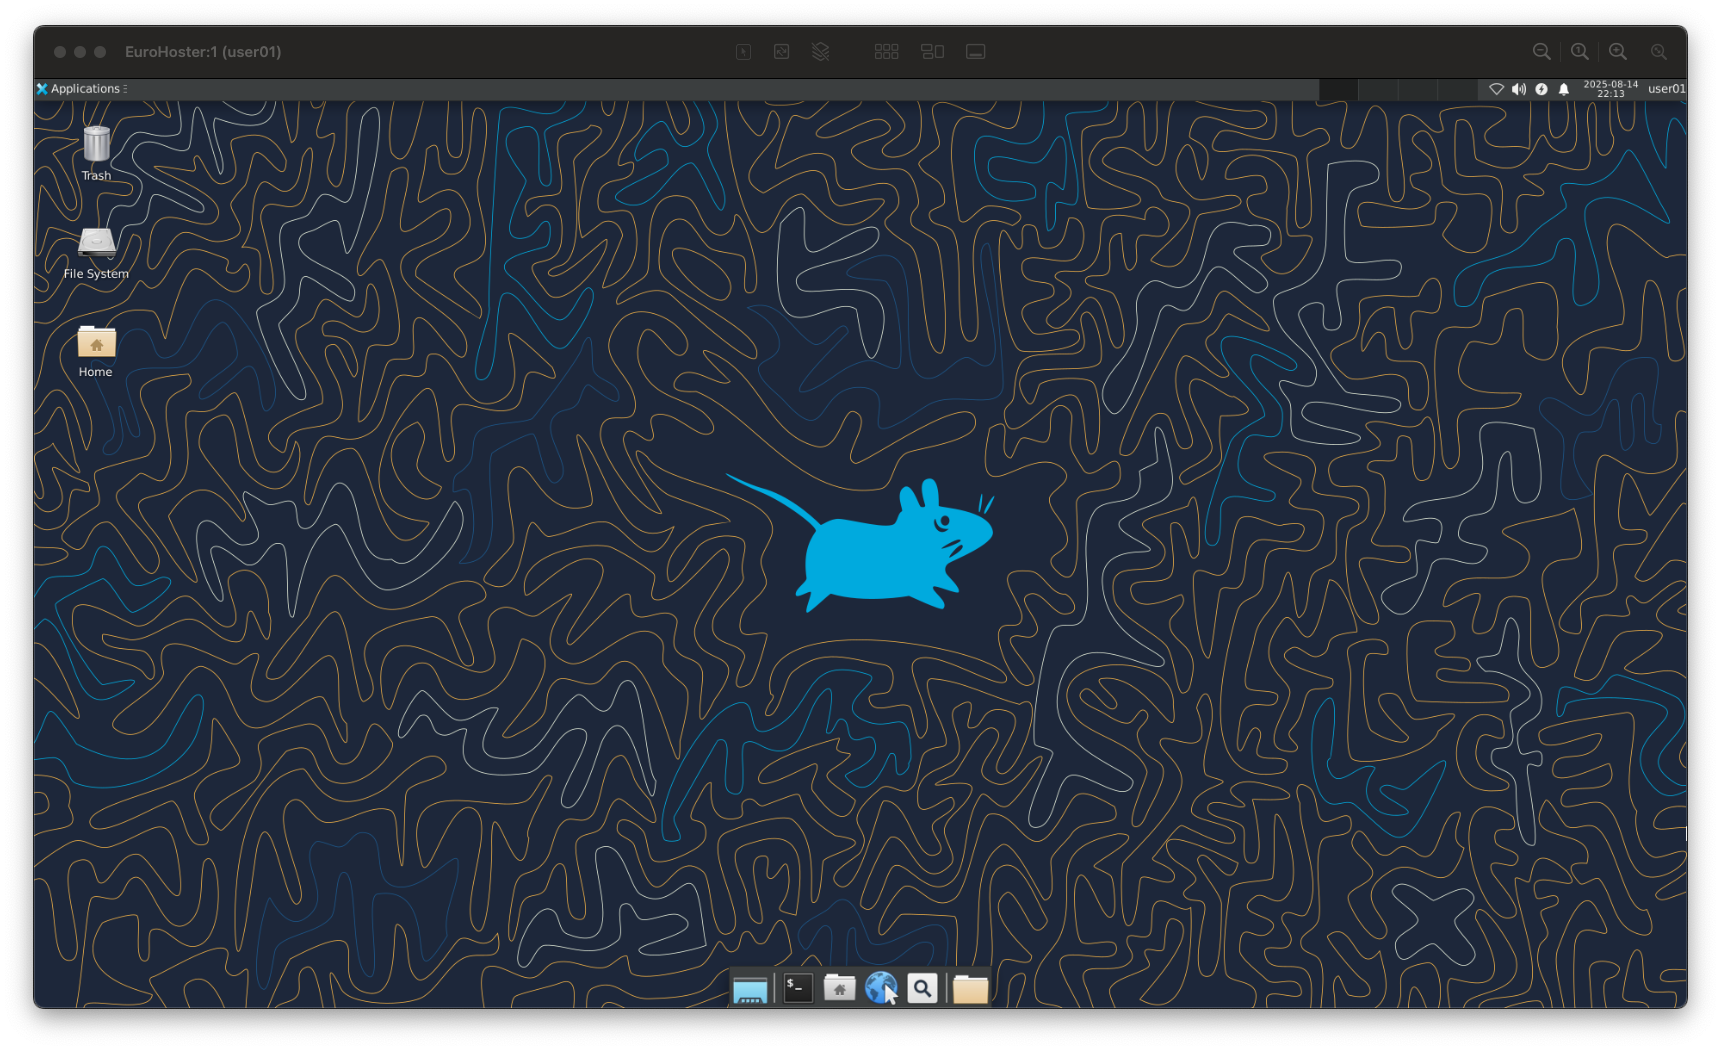Toggle pointer mode icon in viewer toolbar
Image resolution: width=1721 pixels, height=1050 pixels.
(x=743, y=52)
